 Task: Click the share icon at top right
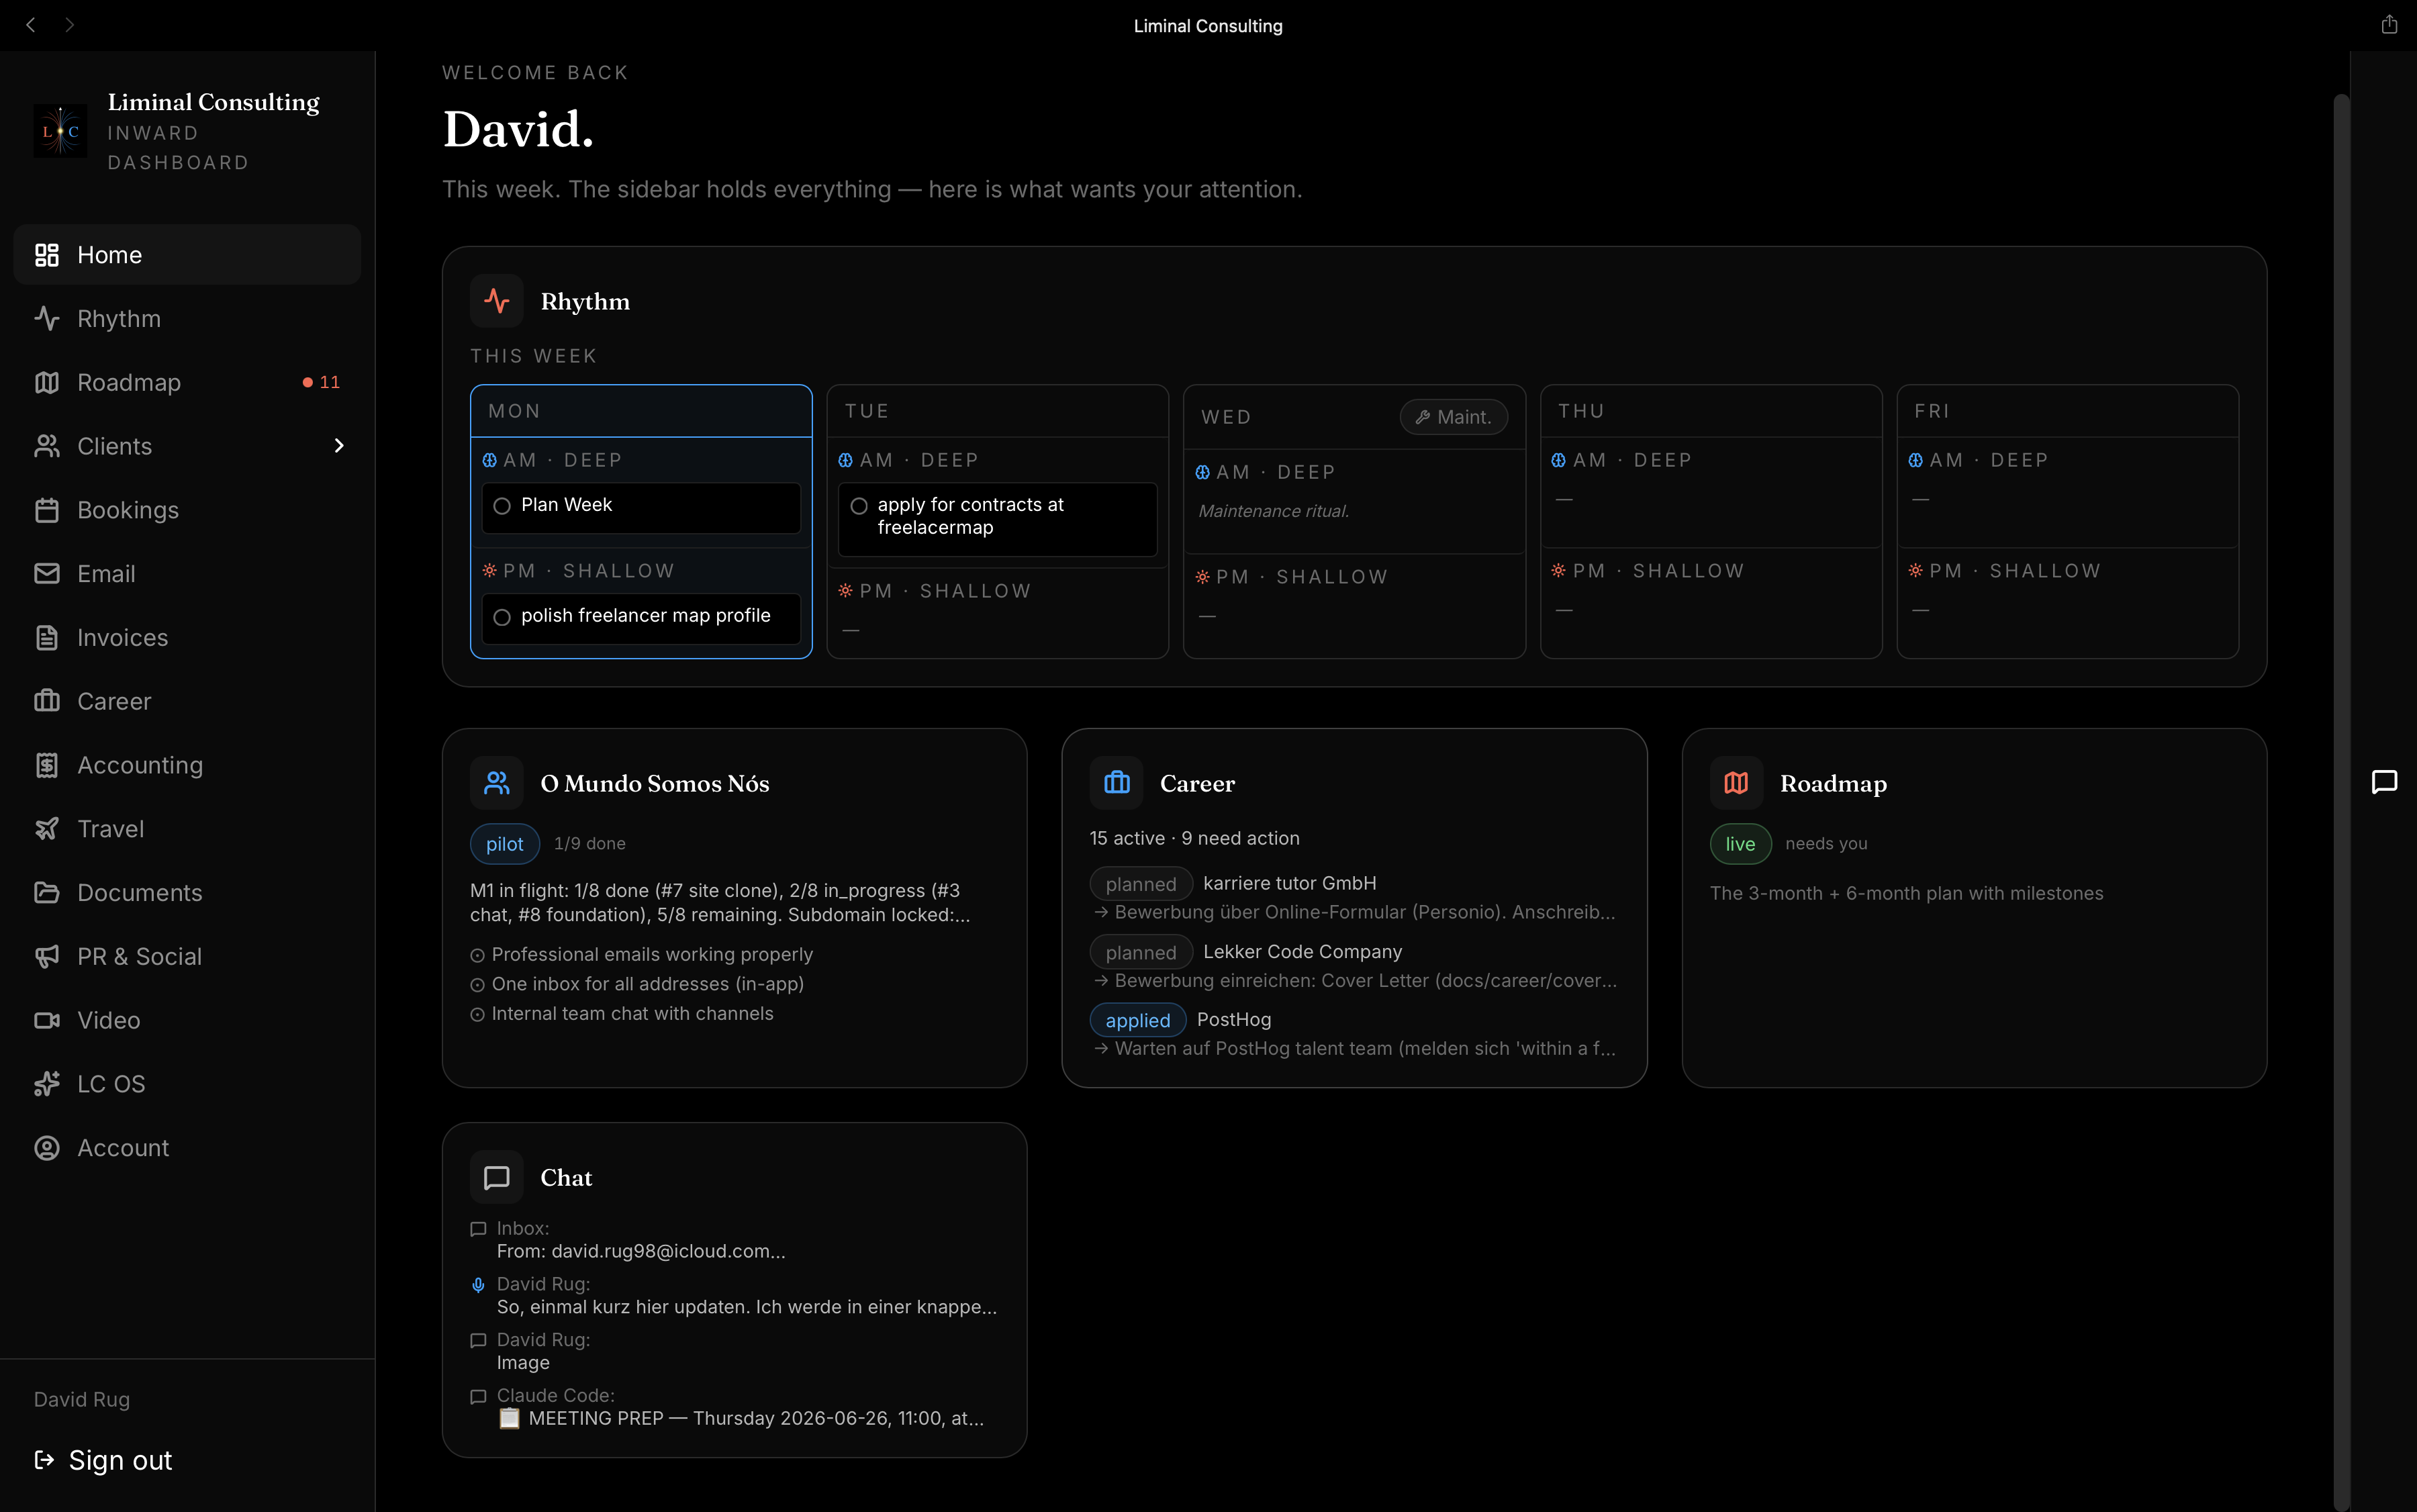click(2389, 25)
